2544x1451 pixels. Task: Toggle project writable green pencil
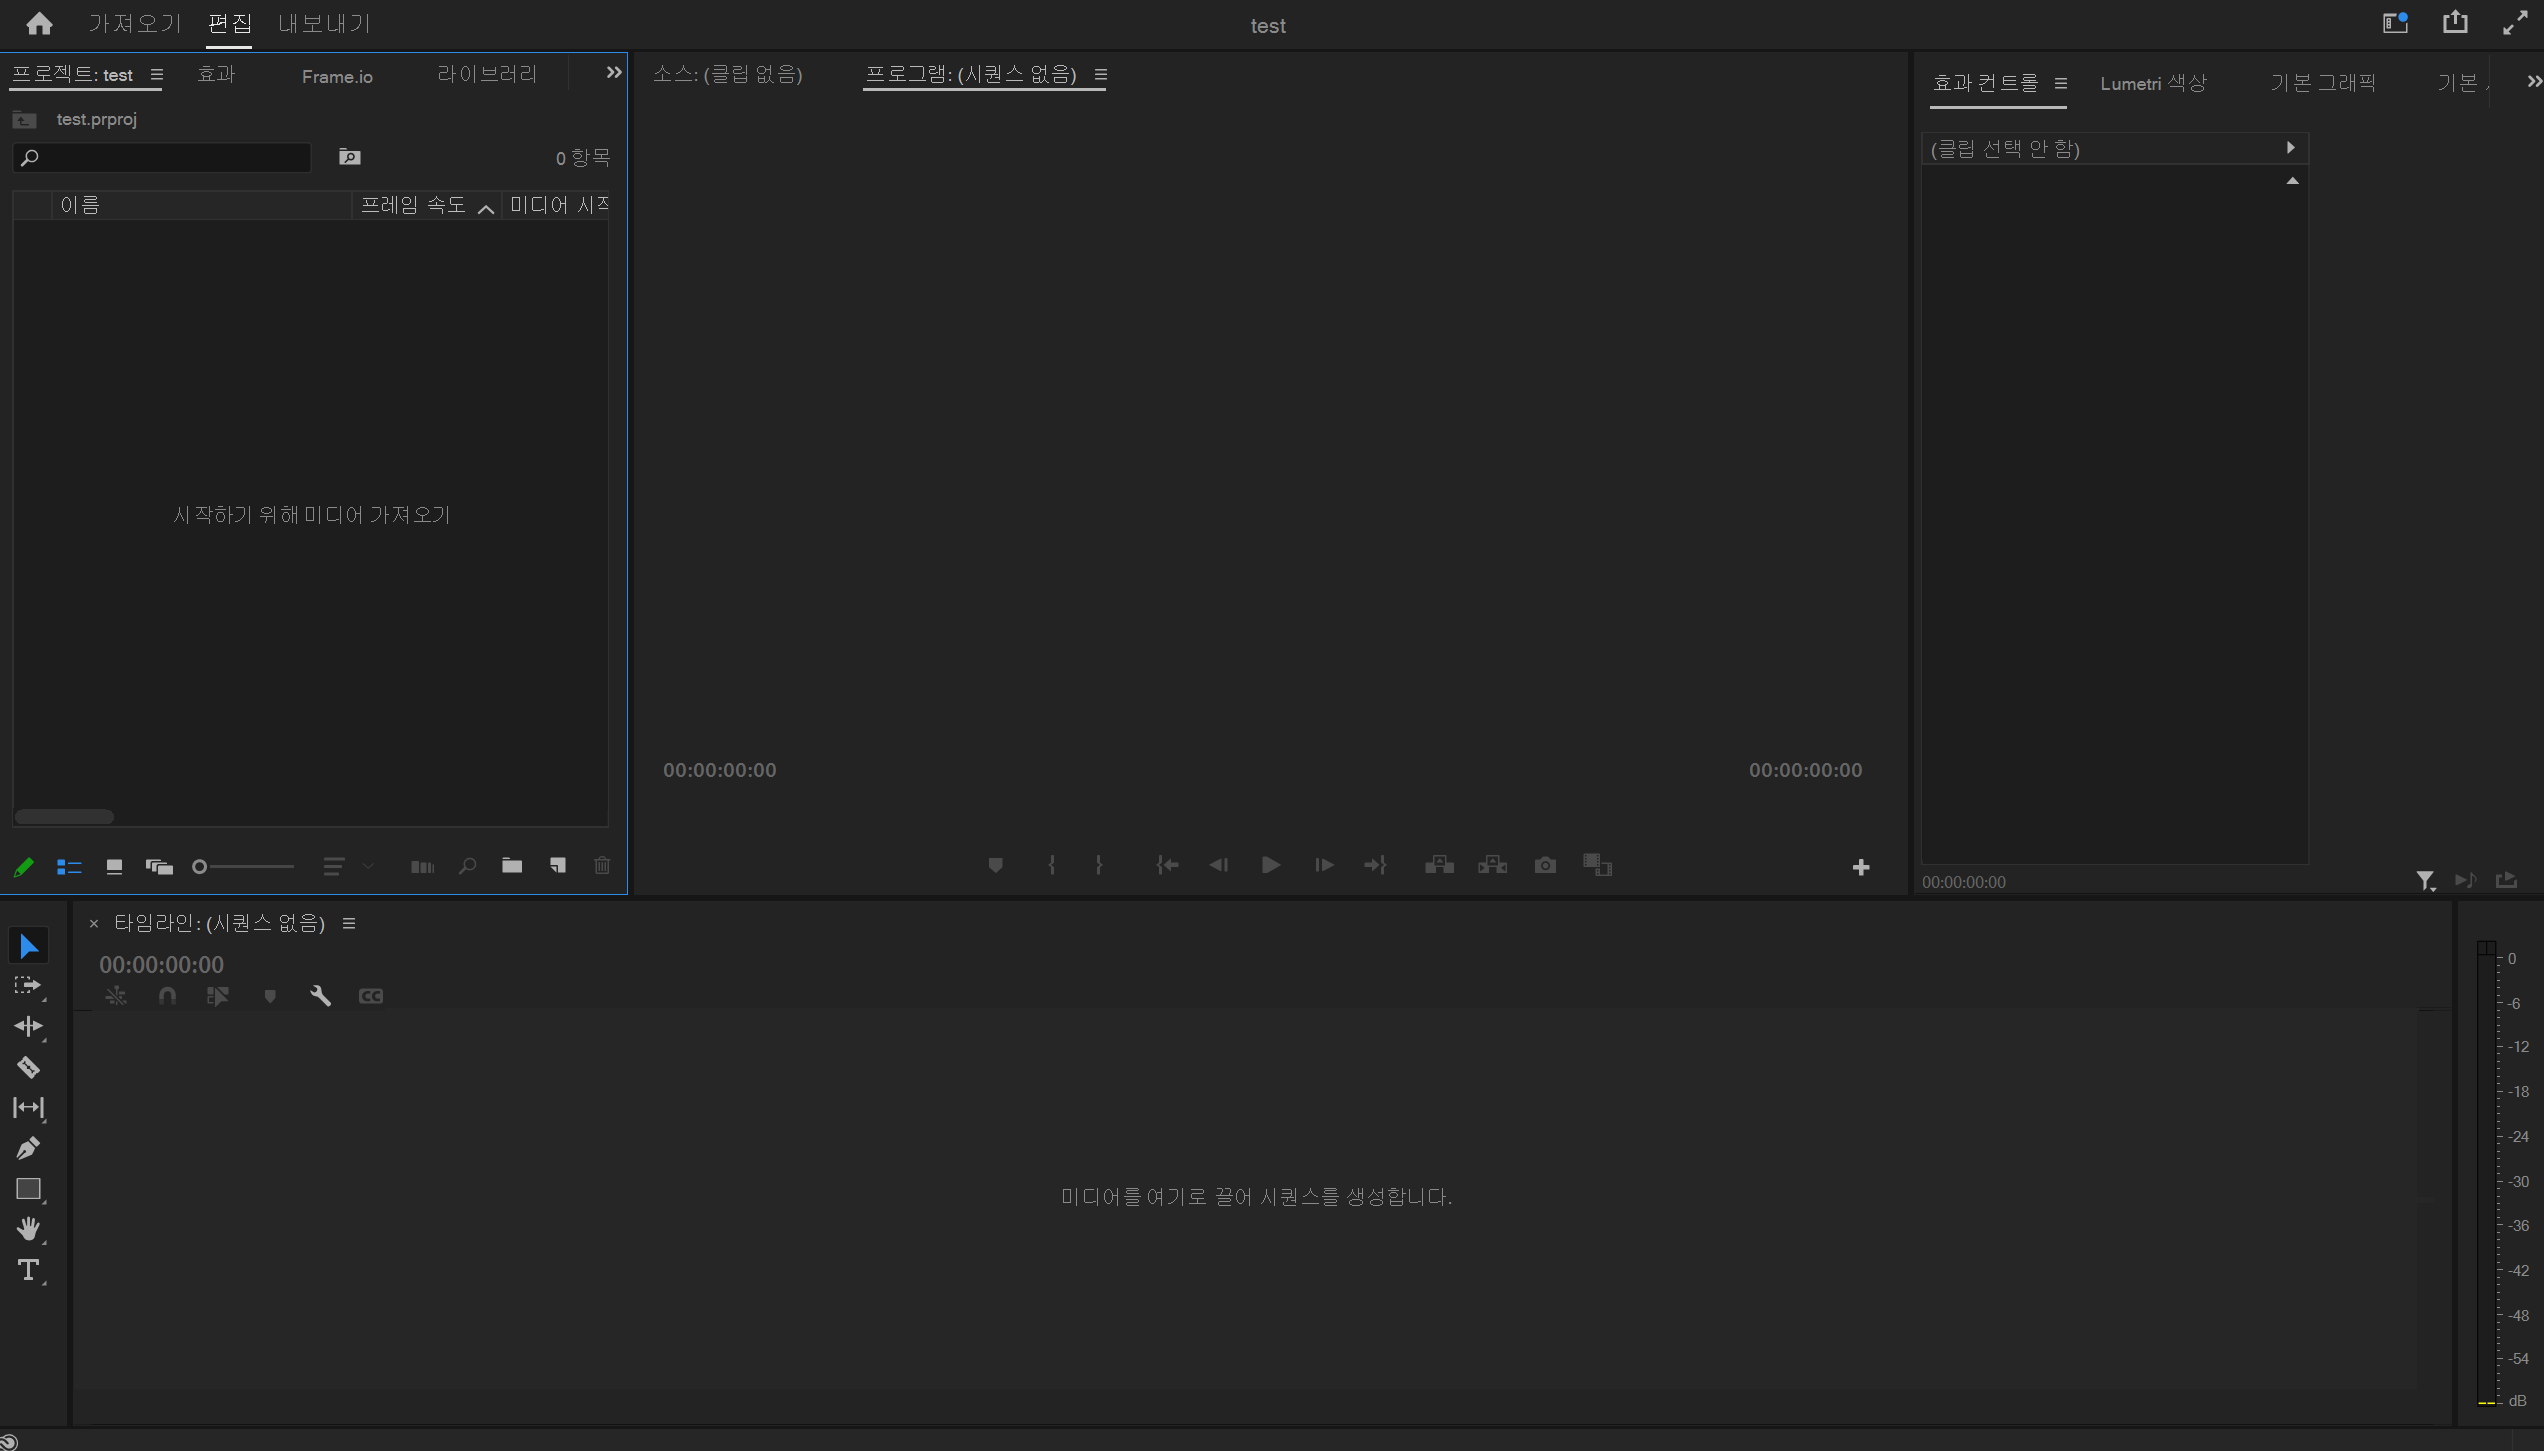click(24, 867)
